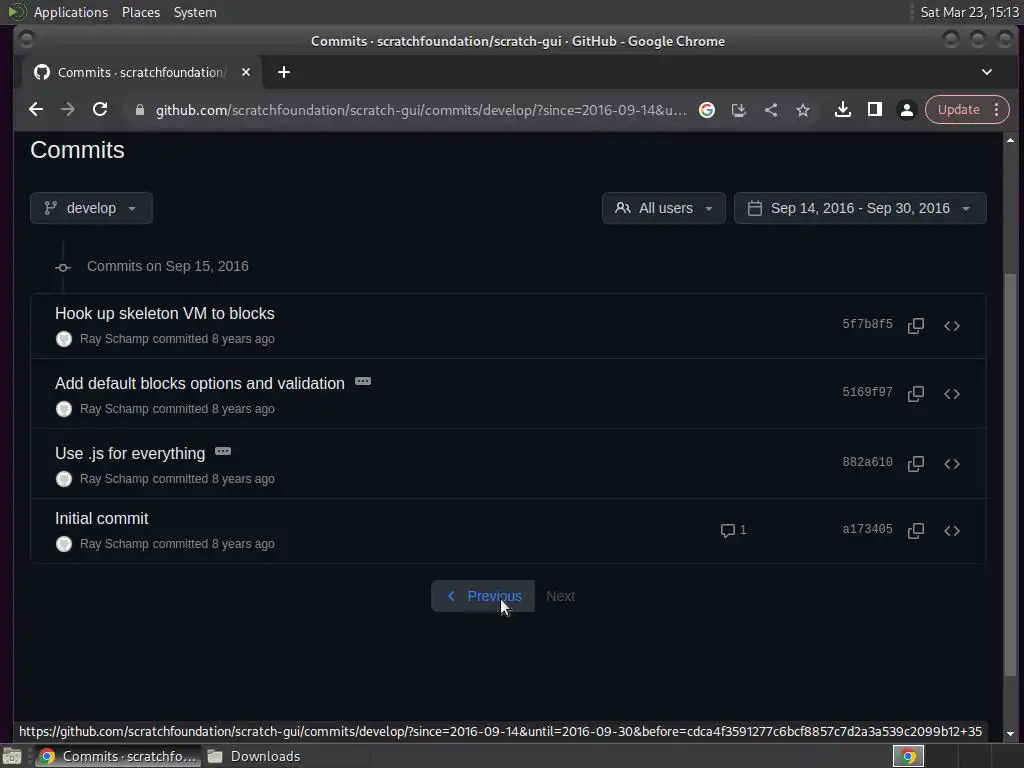The width and height of the screenshot is (1024, 768).
Task: Copy full SHA for commit 5169f97
Action: [x=916, y=393]
